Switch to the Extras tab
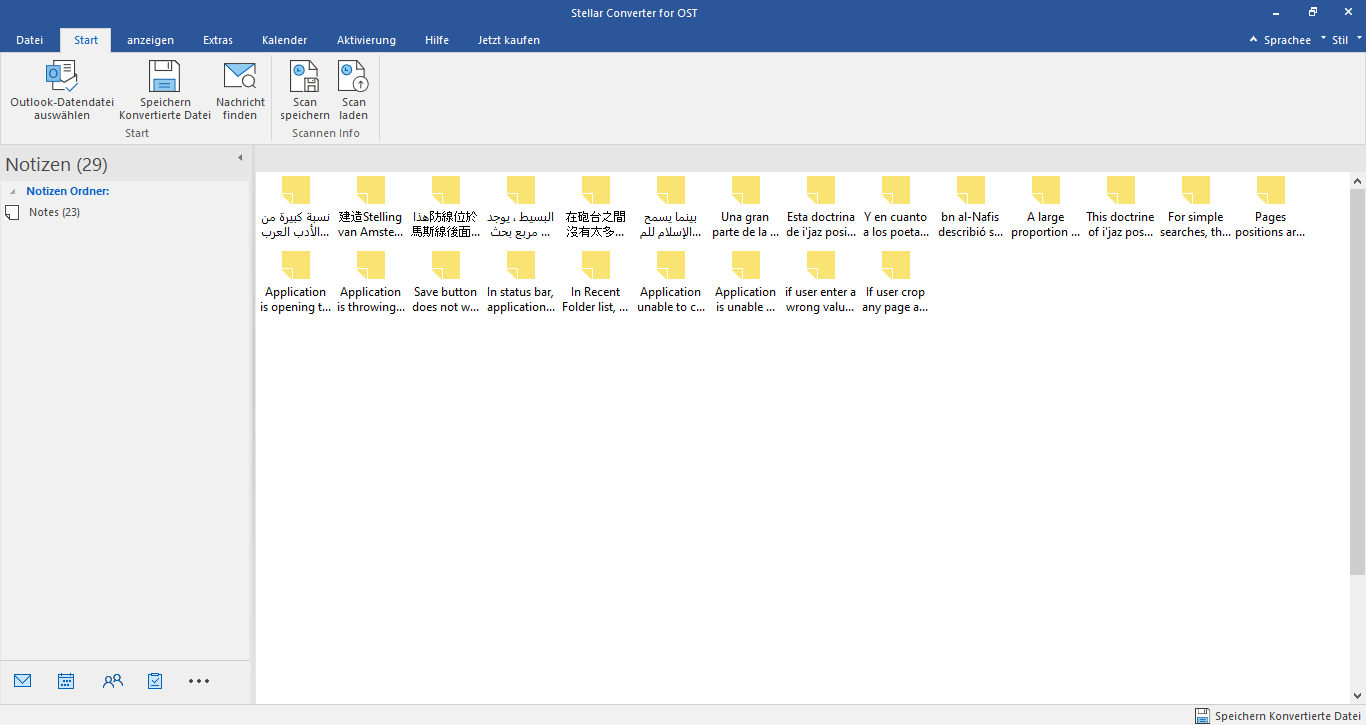1366x725 pixels. (218, 40)
